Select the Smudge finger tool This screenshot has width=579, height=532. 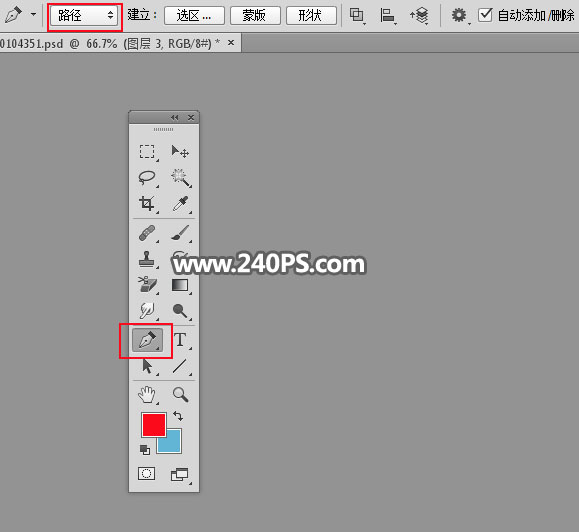pos(147,310)
